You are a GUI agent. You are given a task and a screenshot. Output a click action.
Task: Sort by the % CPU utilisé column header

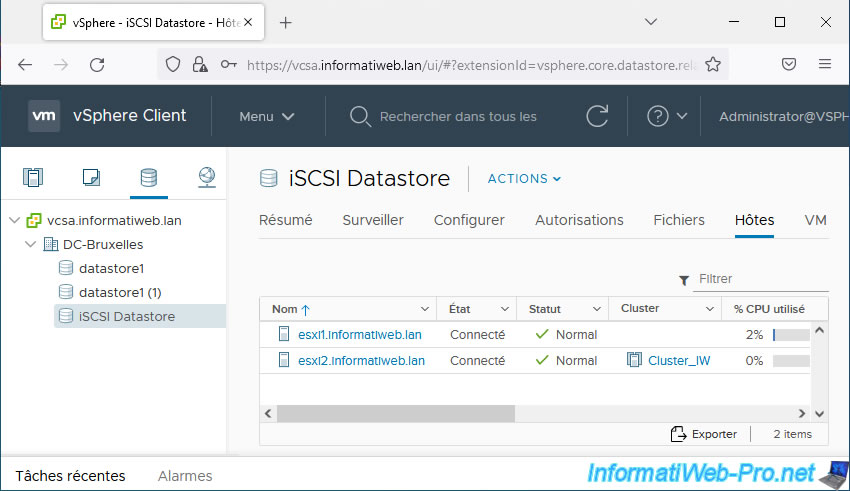tap(769, 309)
